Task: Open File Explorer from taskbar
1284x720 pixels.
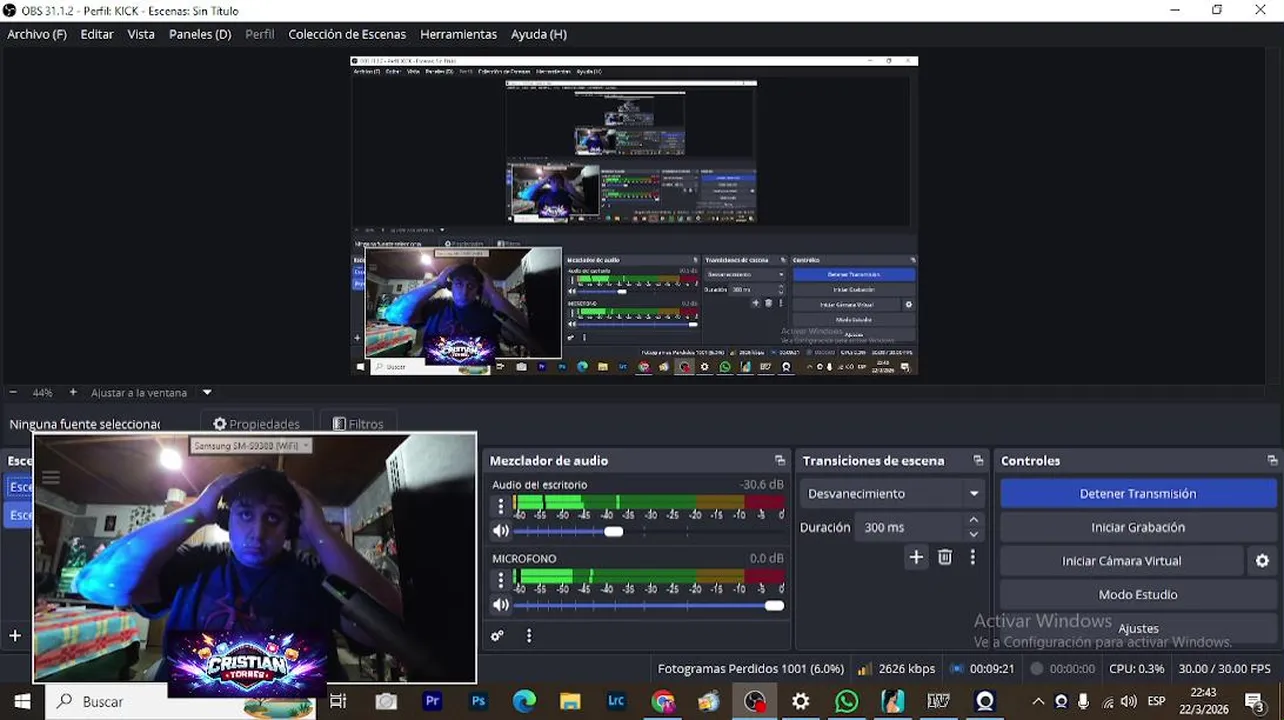Action: 570,702
